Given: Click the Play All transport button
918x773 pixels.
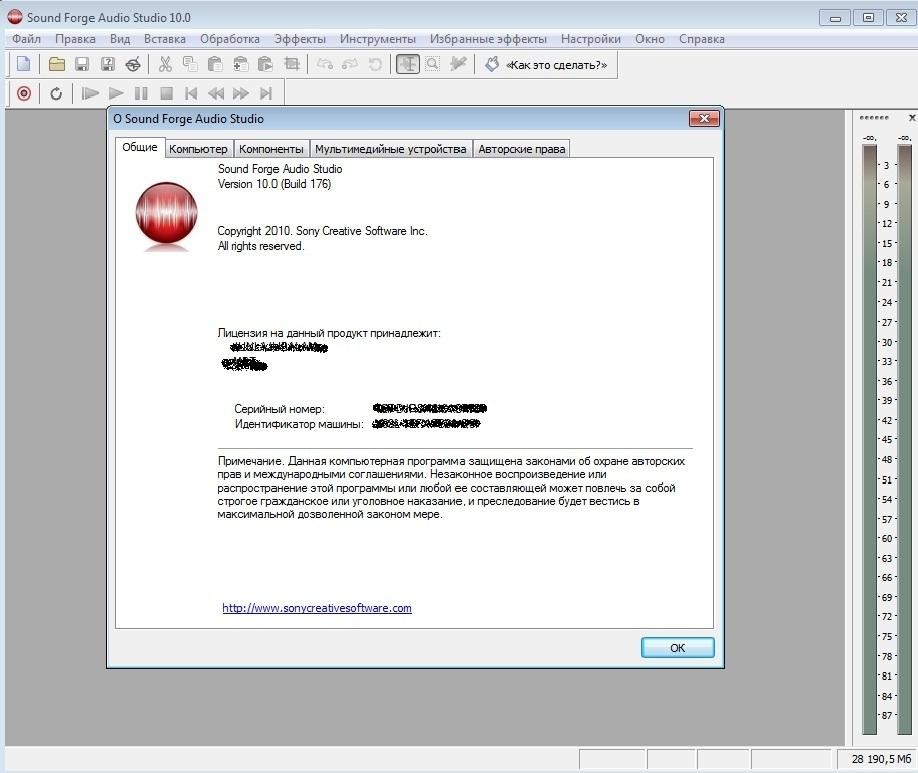Looking at the screenshot, I should click(90, 93).
